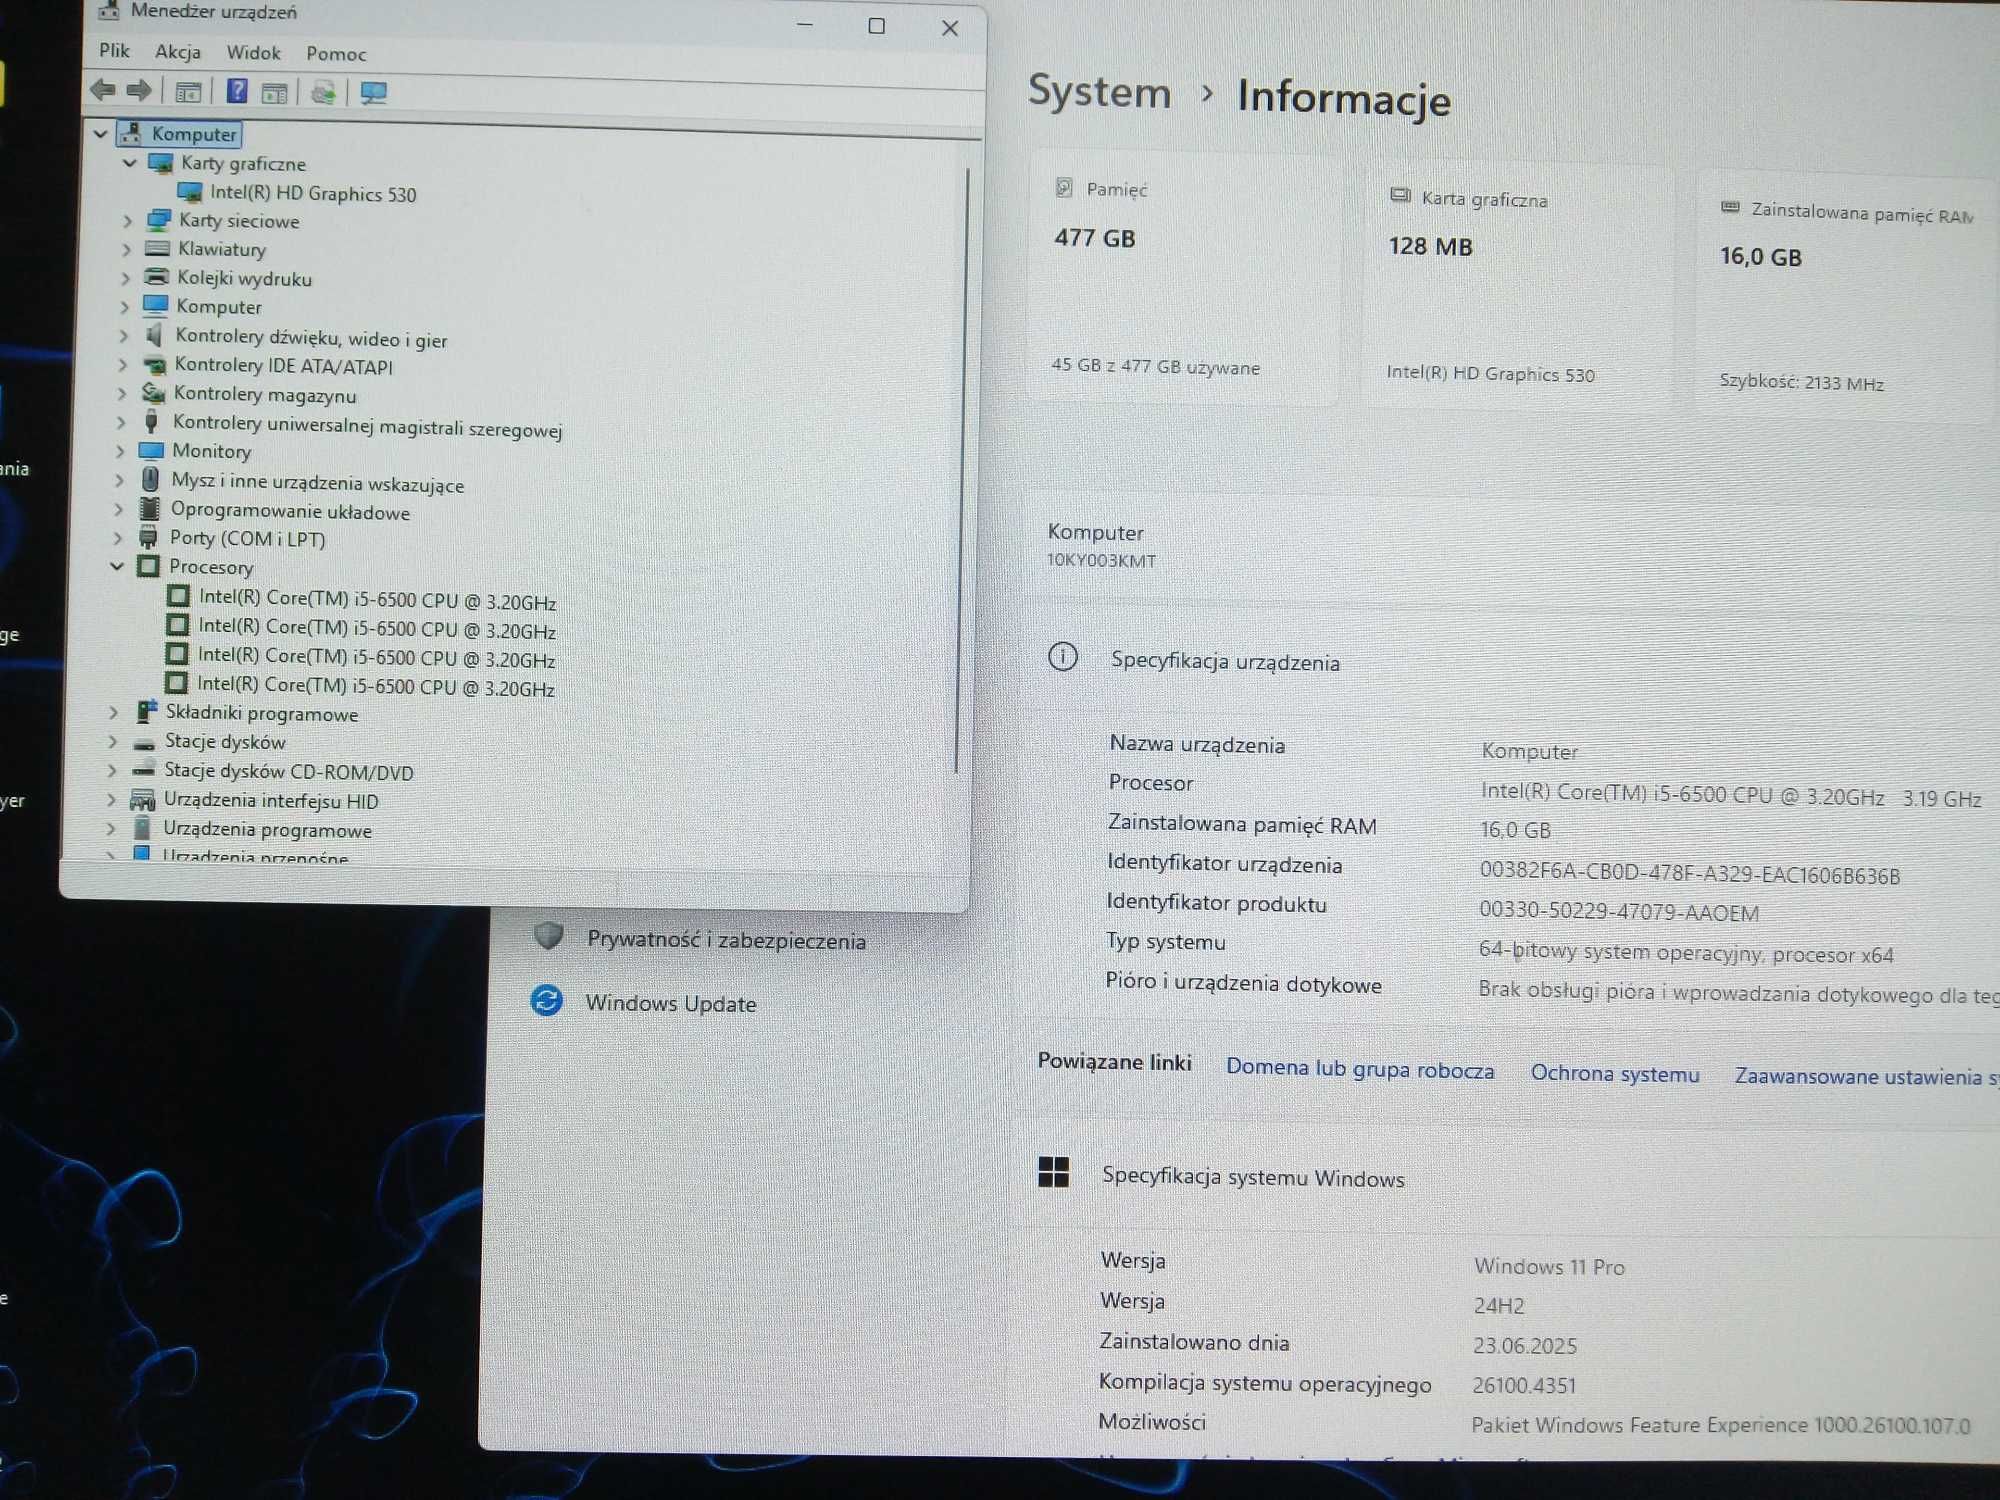This screenshot has width=2000, height=1500.
Task: Click the Forward arrow in Device Manager toolbar
Action: pyautogui.click(x=139, y=91)
